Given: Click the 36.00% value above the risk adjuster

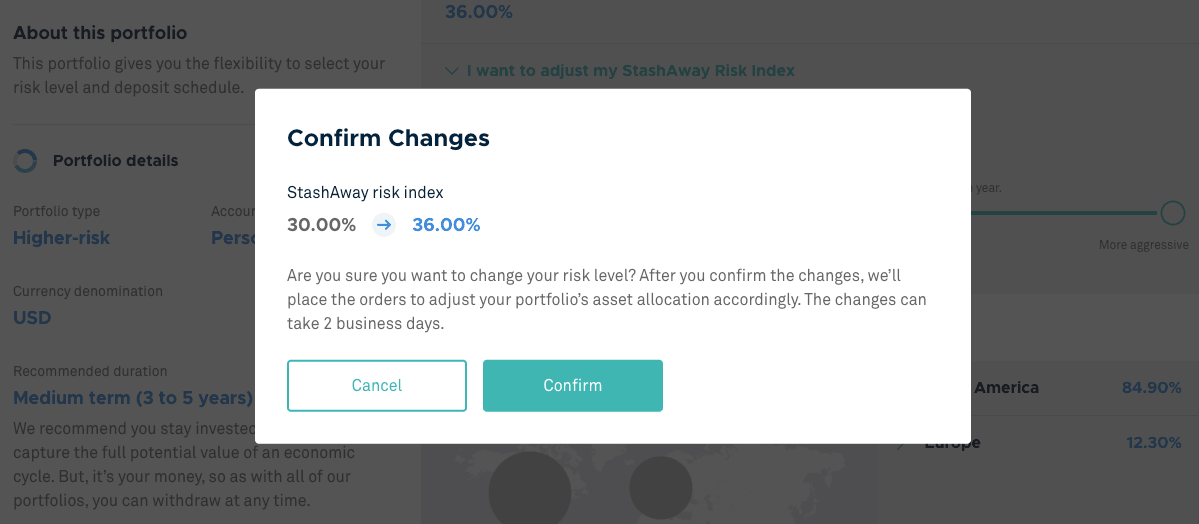Looking at the screenshot, I should [x=478, y=12].
